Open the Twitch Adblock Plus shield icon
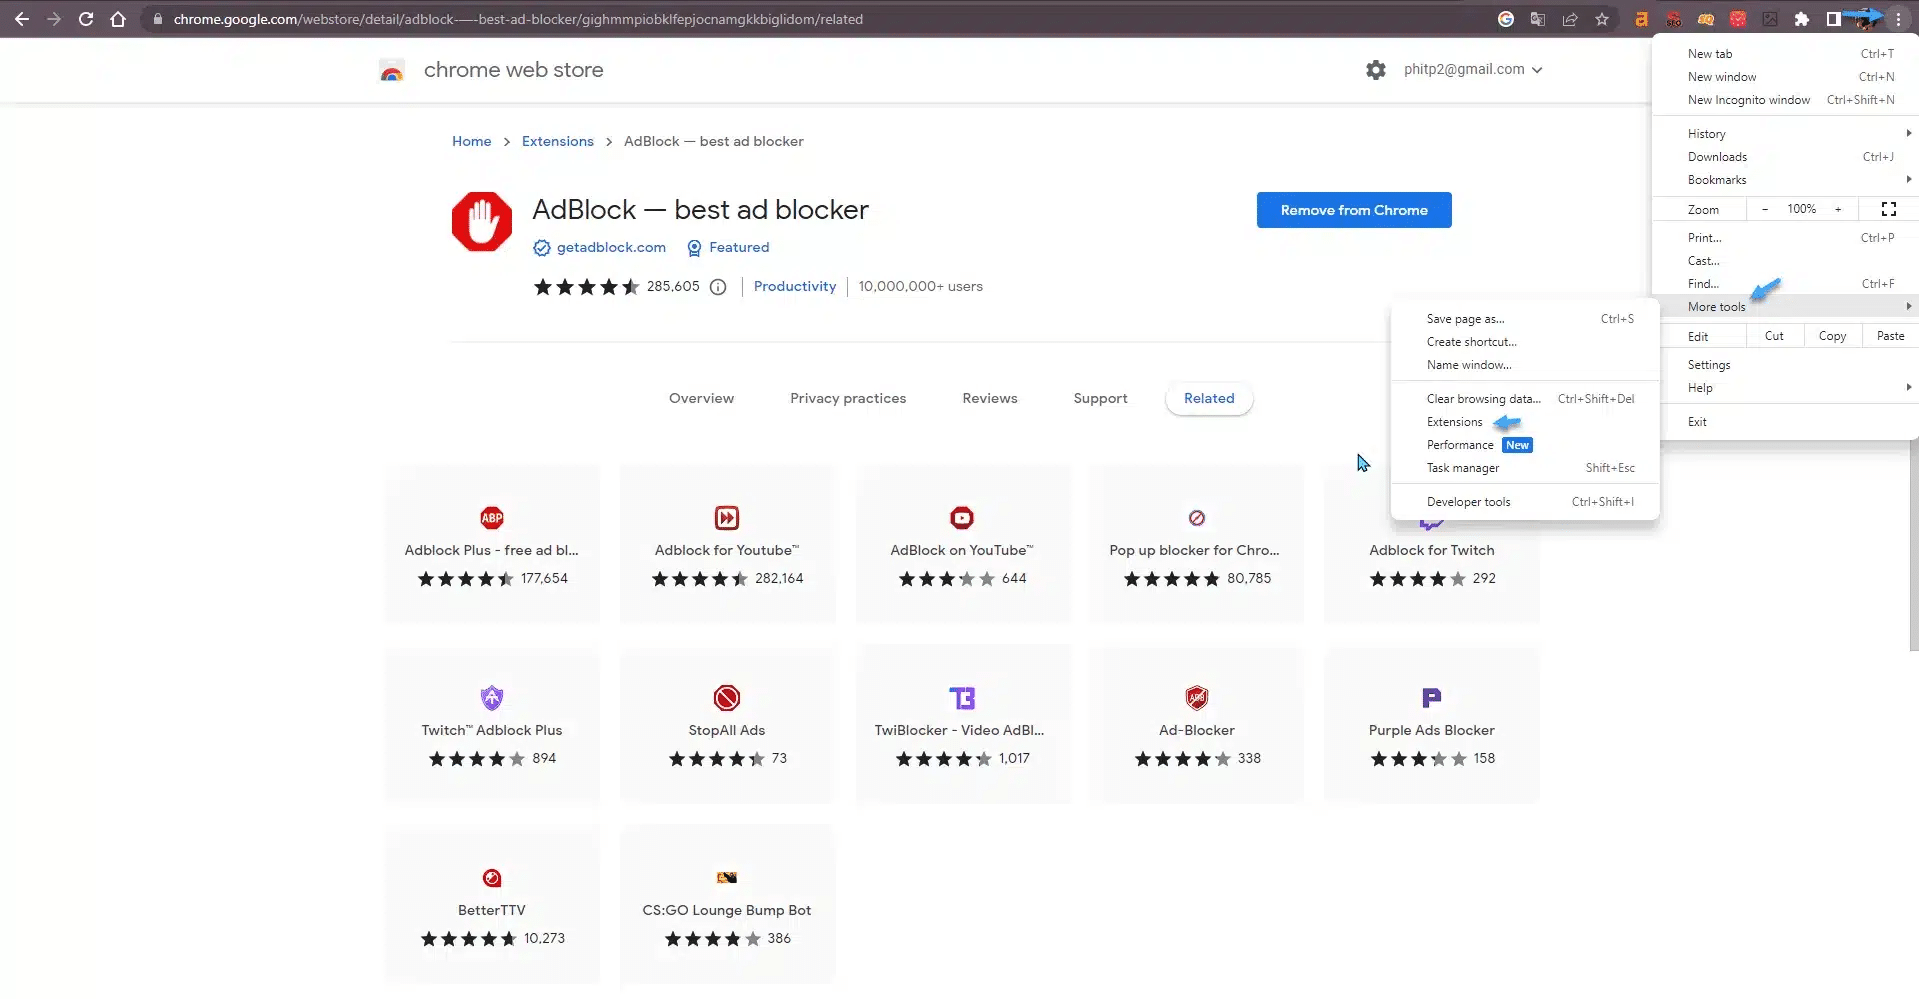1919x999 pixels. 492,698
